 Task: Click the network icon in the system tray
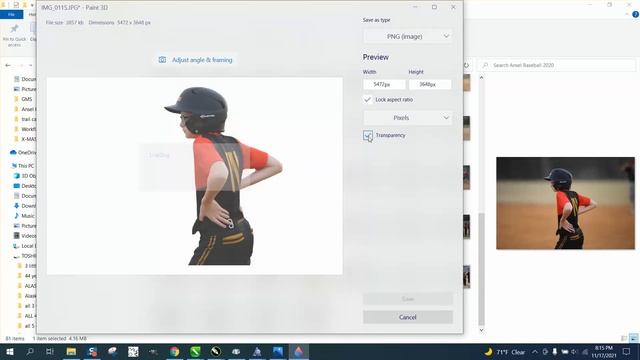584,352
